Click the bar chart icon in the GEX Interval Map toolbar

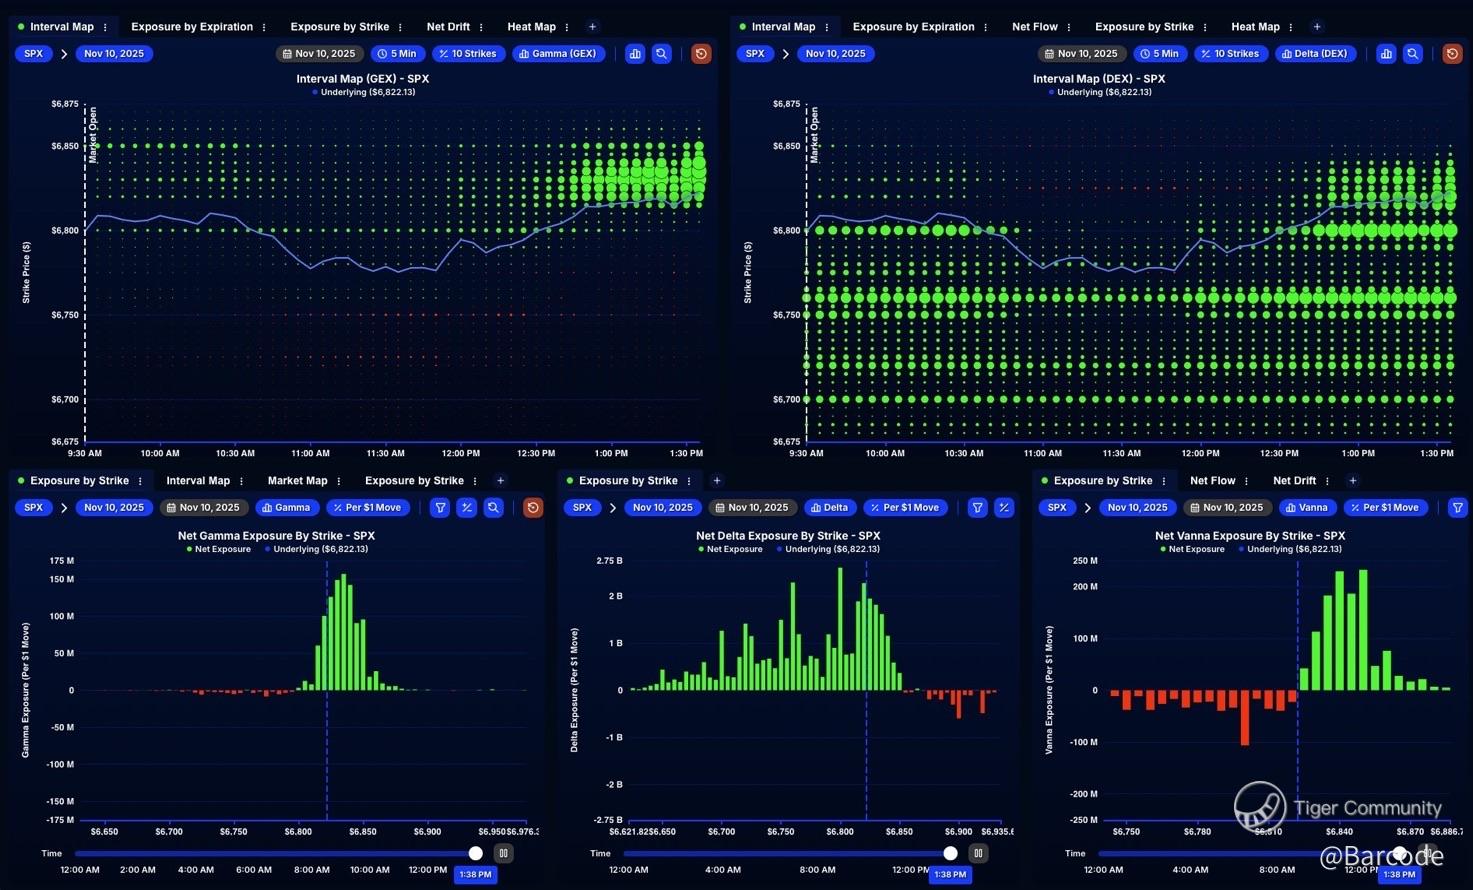pyautogui.click(x=635, y=54)
